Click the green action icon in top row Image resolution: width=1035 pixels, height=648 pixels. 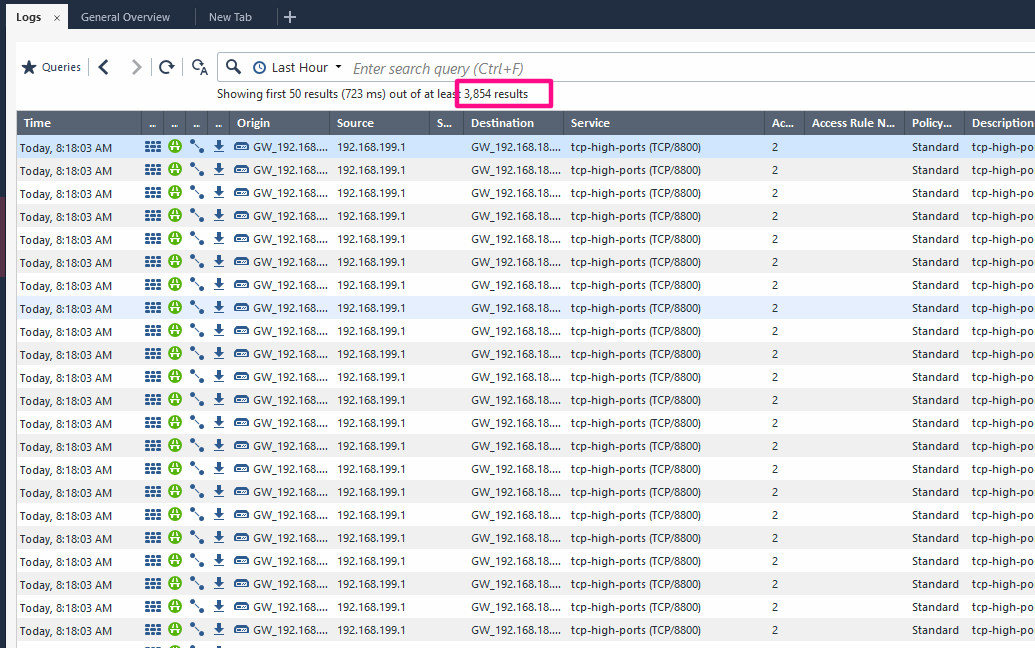click(175, 146)
